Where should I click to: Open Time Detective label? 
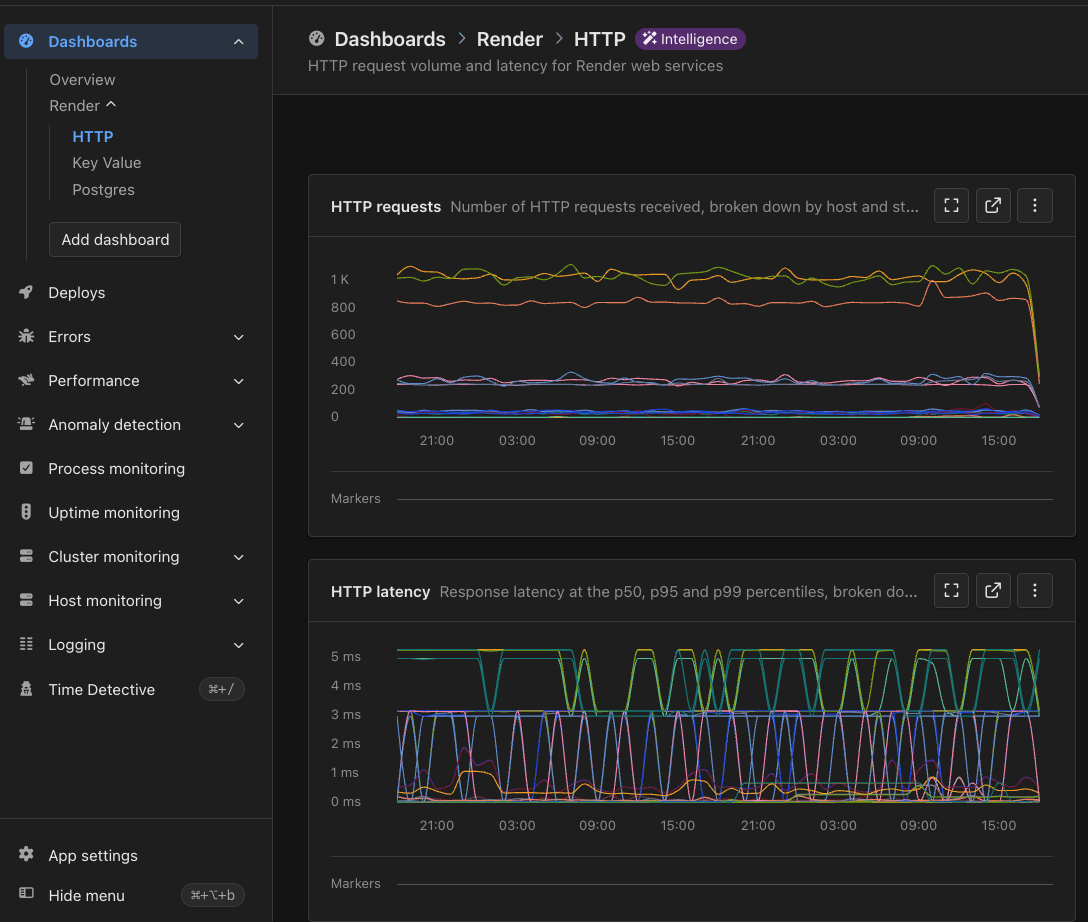[x=101, y=689]
